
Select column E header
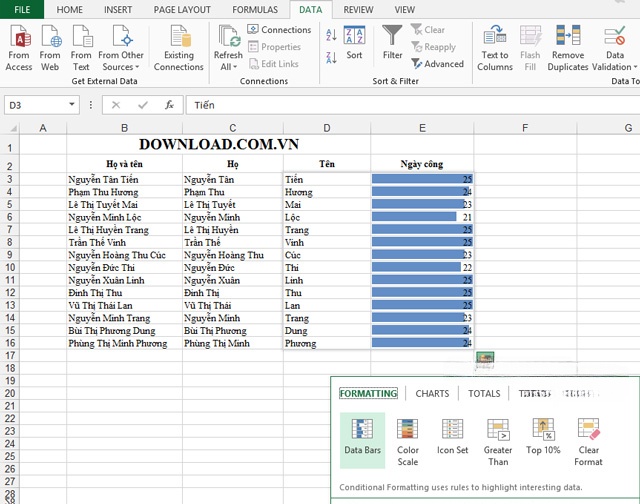(x=422, y=128)
